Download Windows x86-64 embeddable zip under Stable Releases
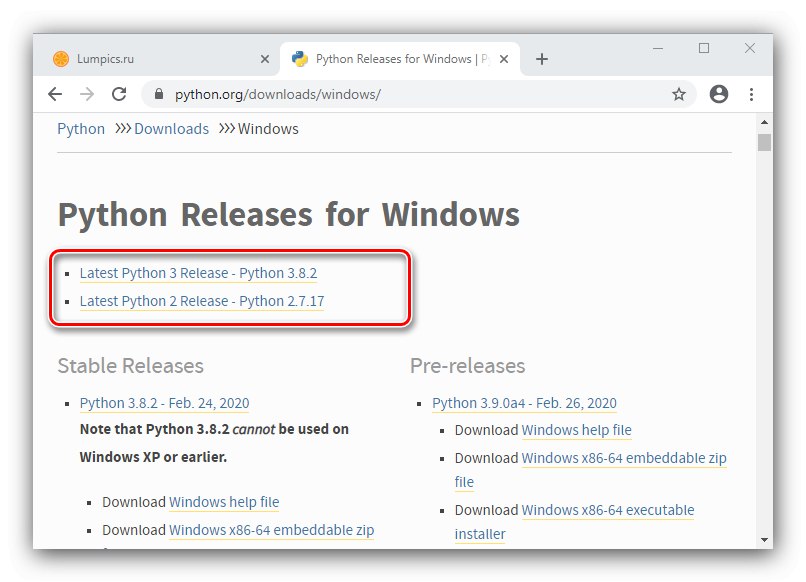 pos(271,530)
